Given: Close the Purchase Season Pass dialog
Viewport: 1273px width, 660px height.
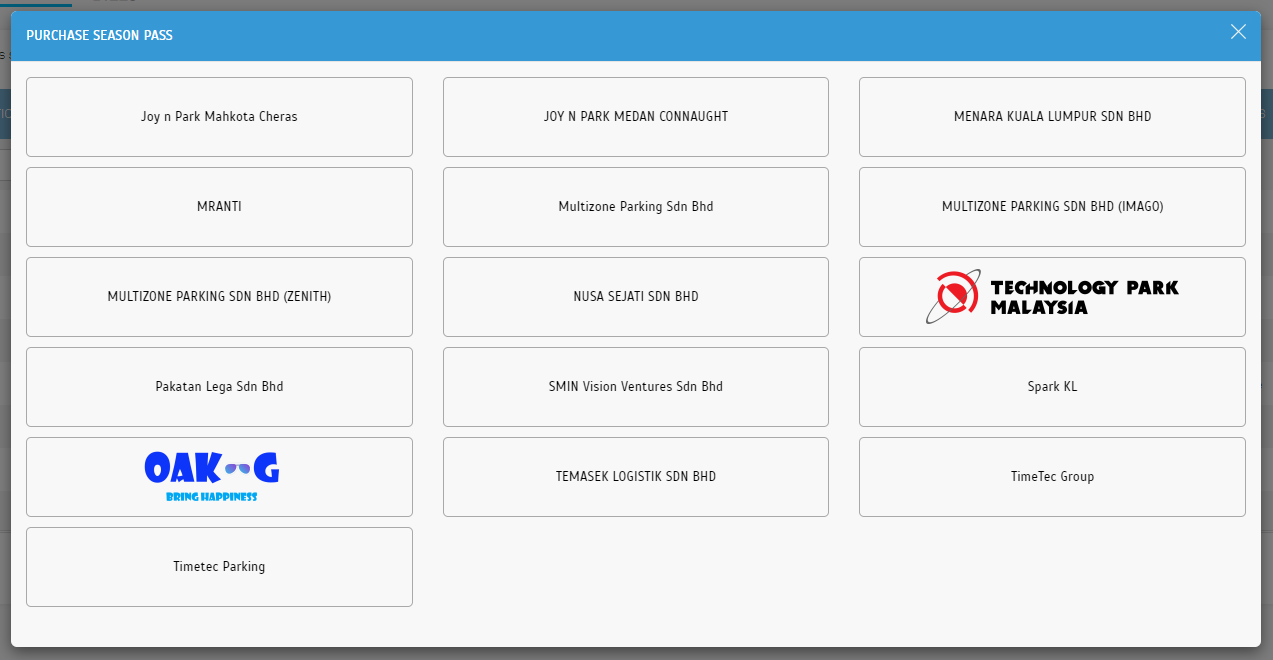Looking at the screenshot, I should (1238, 32).
